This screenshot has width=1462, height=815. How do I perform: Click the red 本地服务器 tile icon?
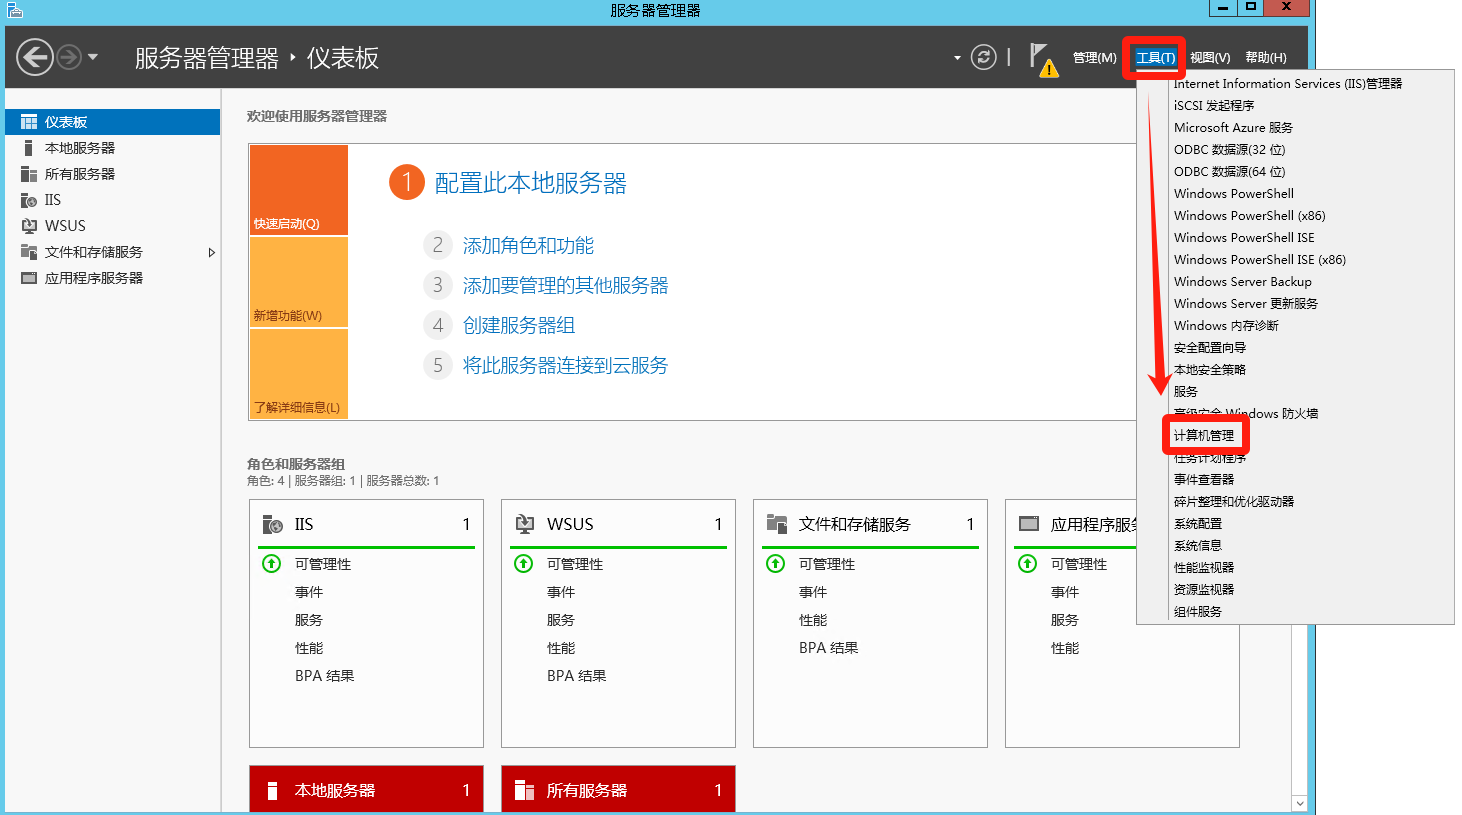pyautogui.click(x=272, y=790)
